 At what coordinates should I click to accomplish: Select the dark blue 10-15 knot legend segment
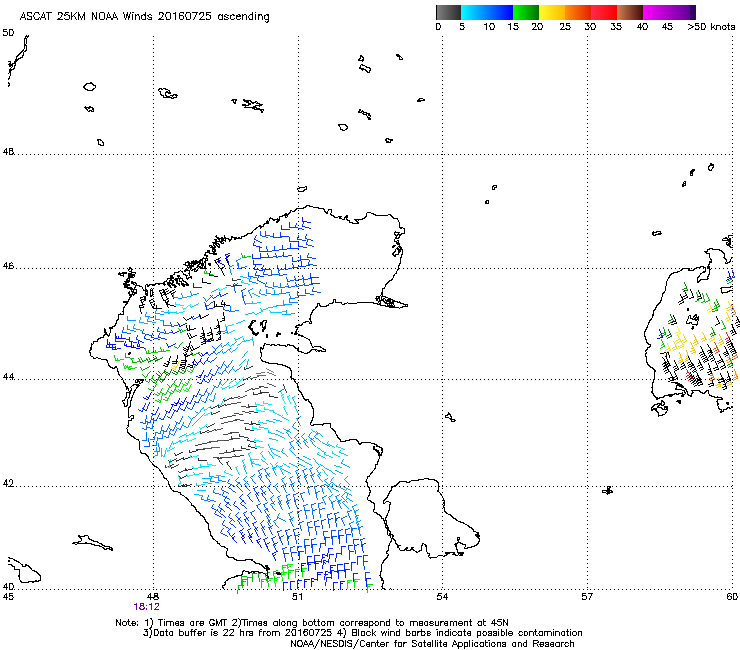pos(500,12)
